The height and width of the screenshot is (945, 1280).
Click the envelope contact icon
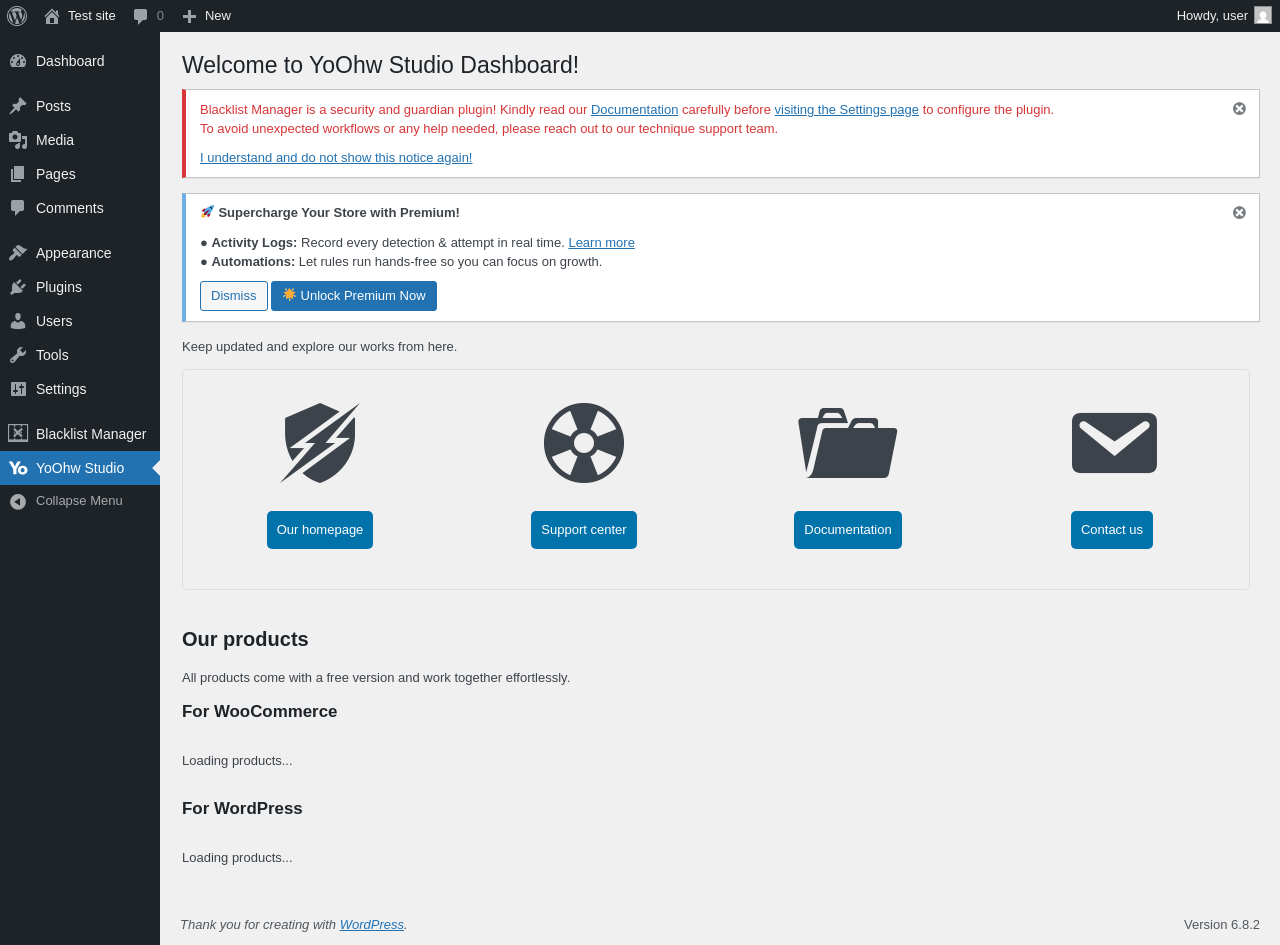pos(1114,443)
